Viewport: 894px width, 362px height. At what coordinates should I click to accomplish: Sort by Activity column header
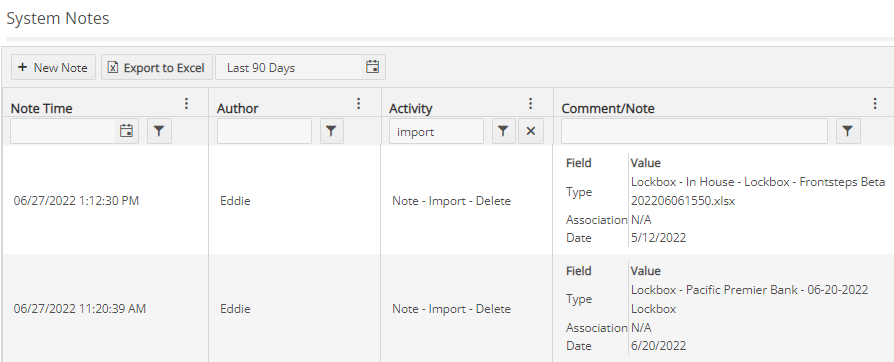pyautogui.click(x=411, y=108)
